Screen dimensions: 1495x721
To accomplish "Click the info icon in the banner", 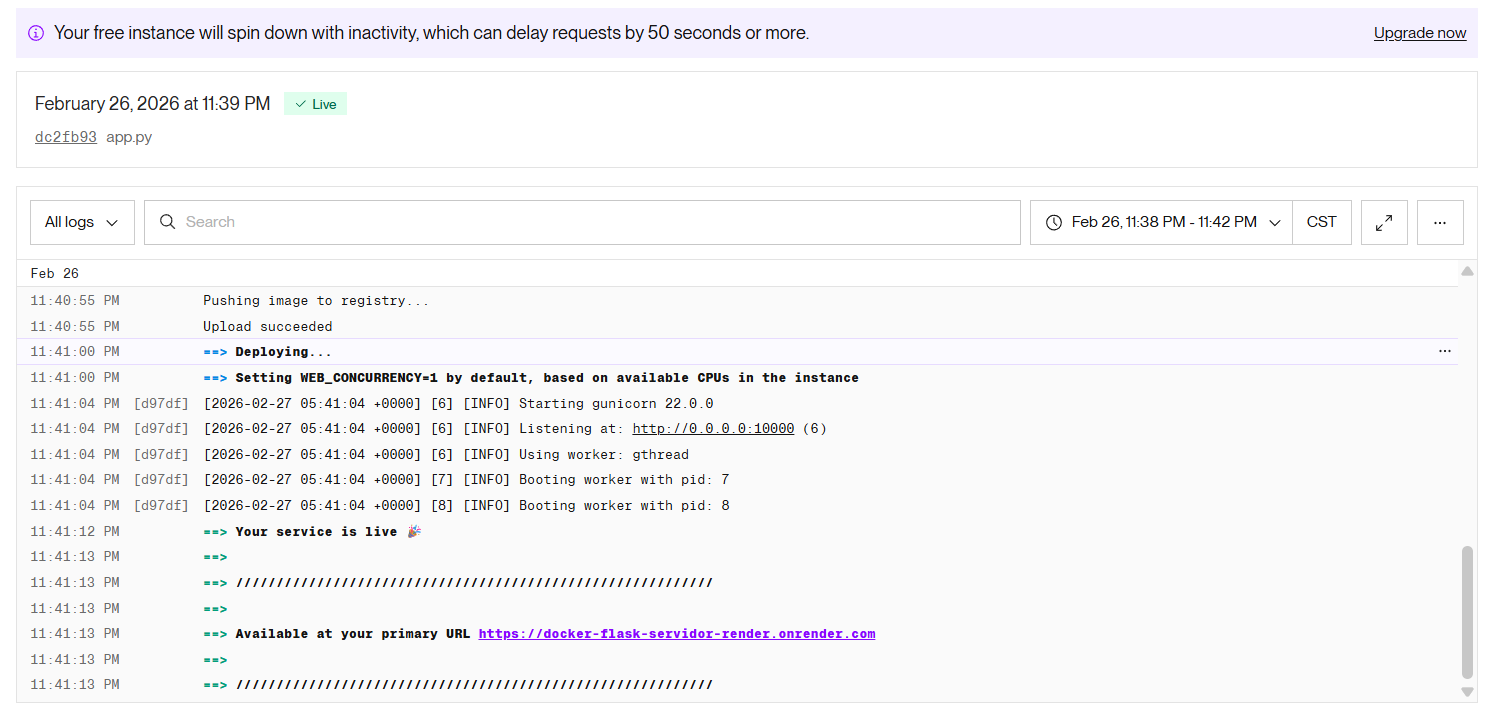I will 36,33.
